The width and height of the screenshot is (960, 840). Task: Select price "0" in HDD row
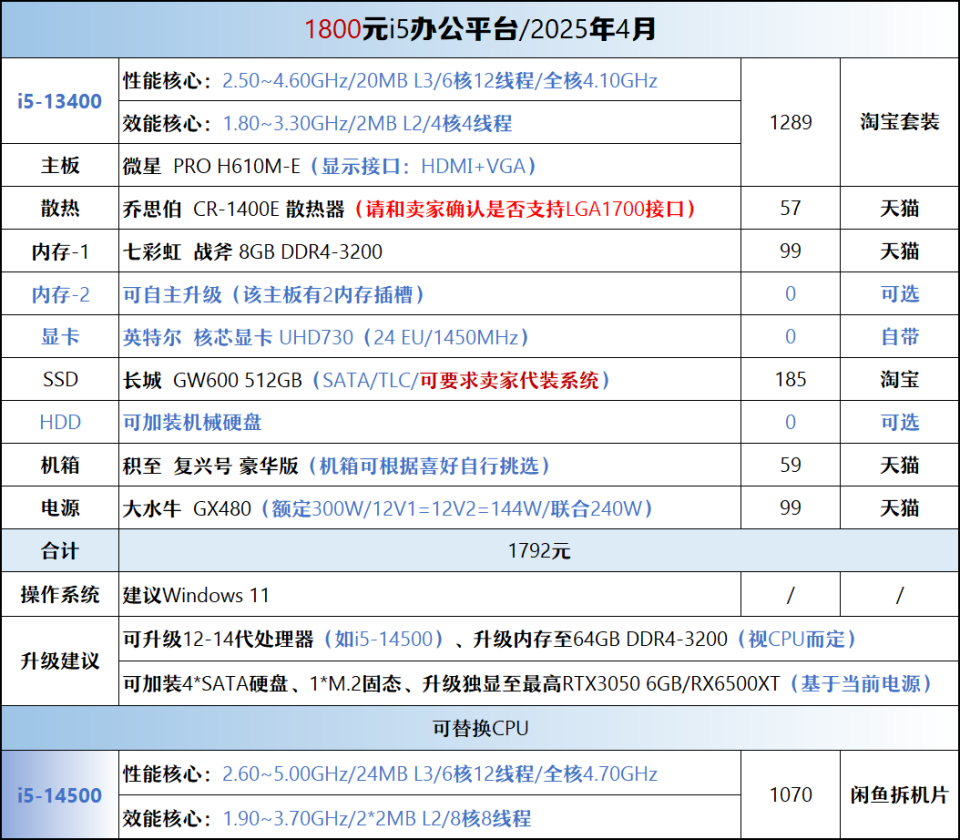(790, 422)
